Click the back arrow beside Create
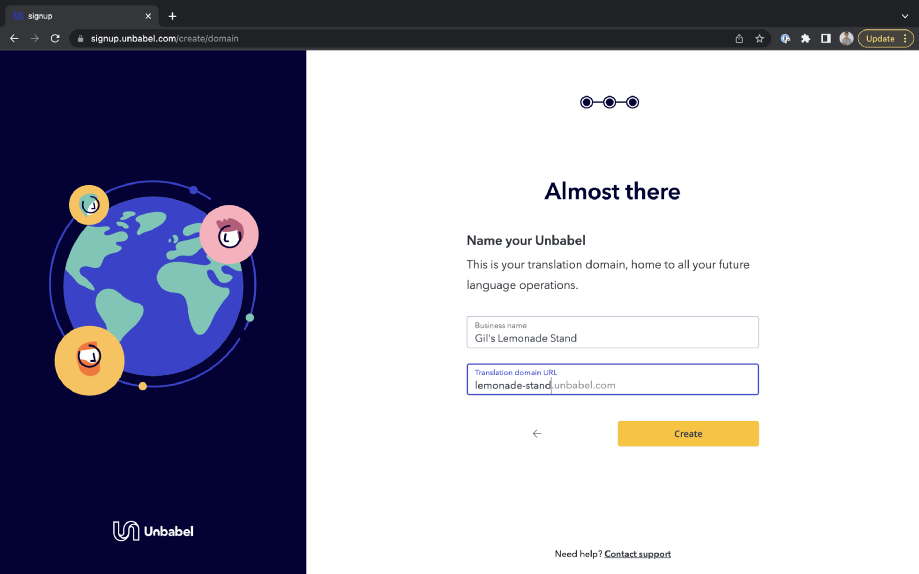The image size is (919, 574). [x=537, y=433]
